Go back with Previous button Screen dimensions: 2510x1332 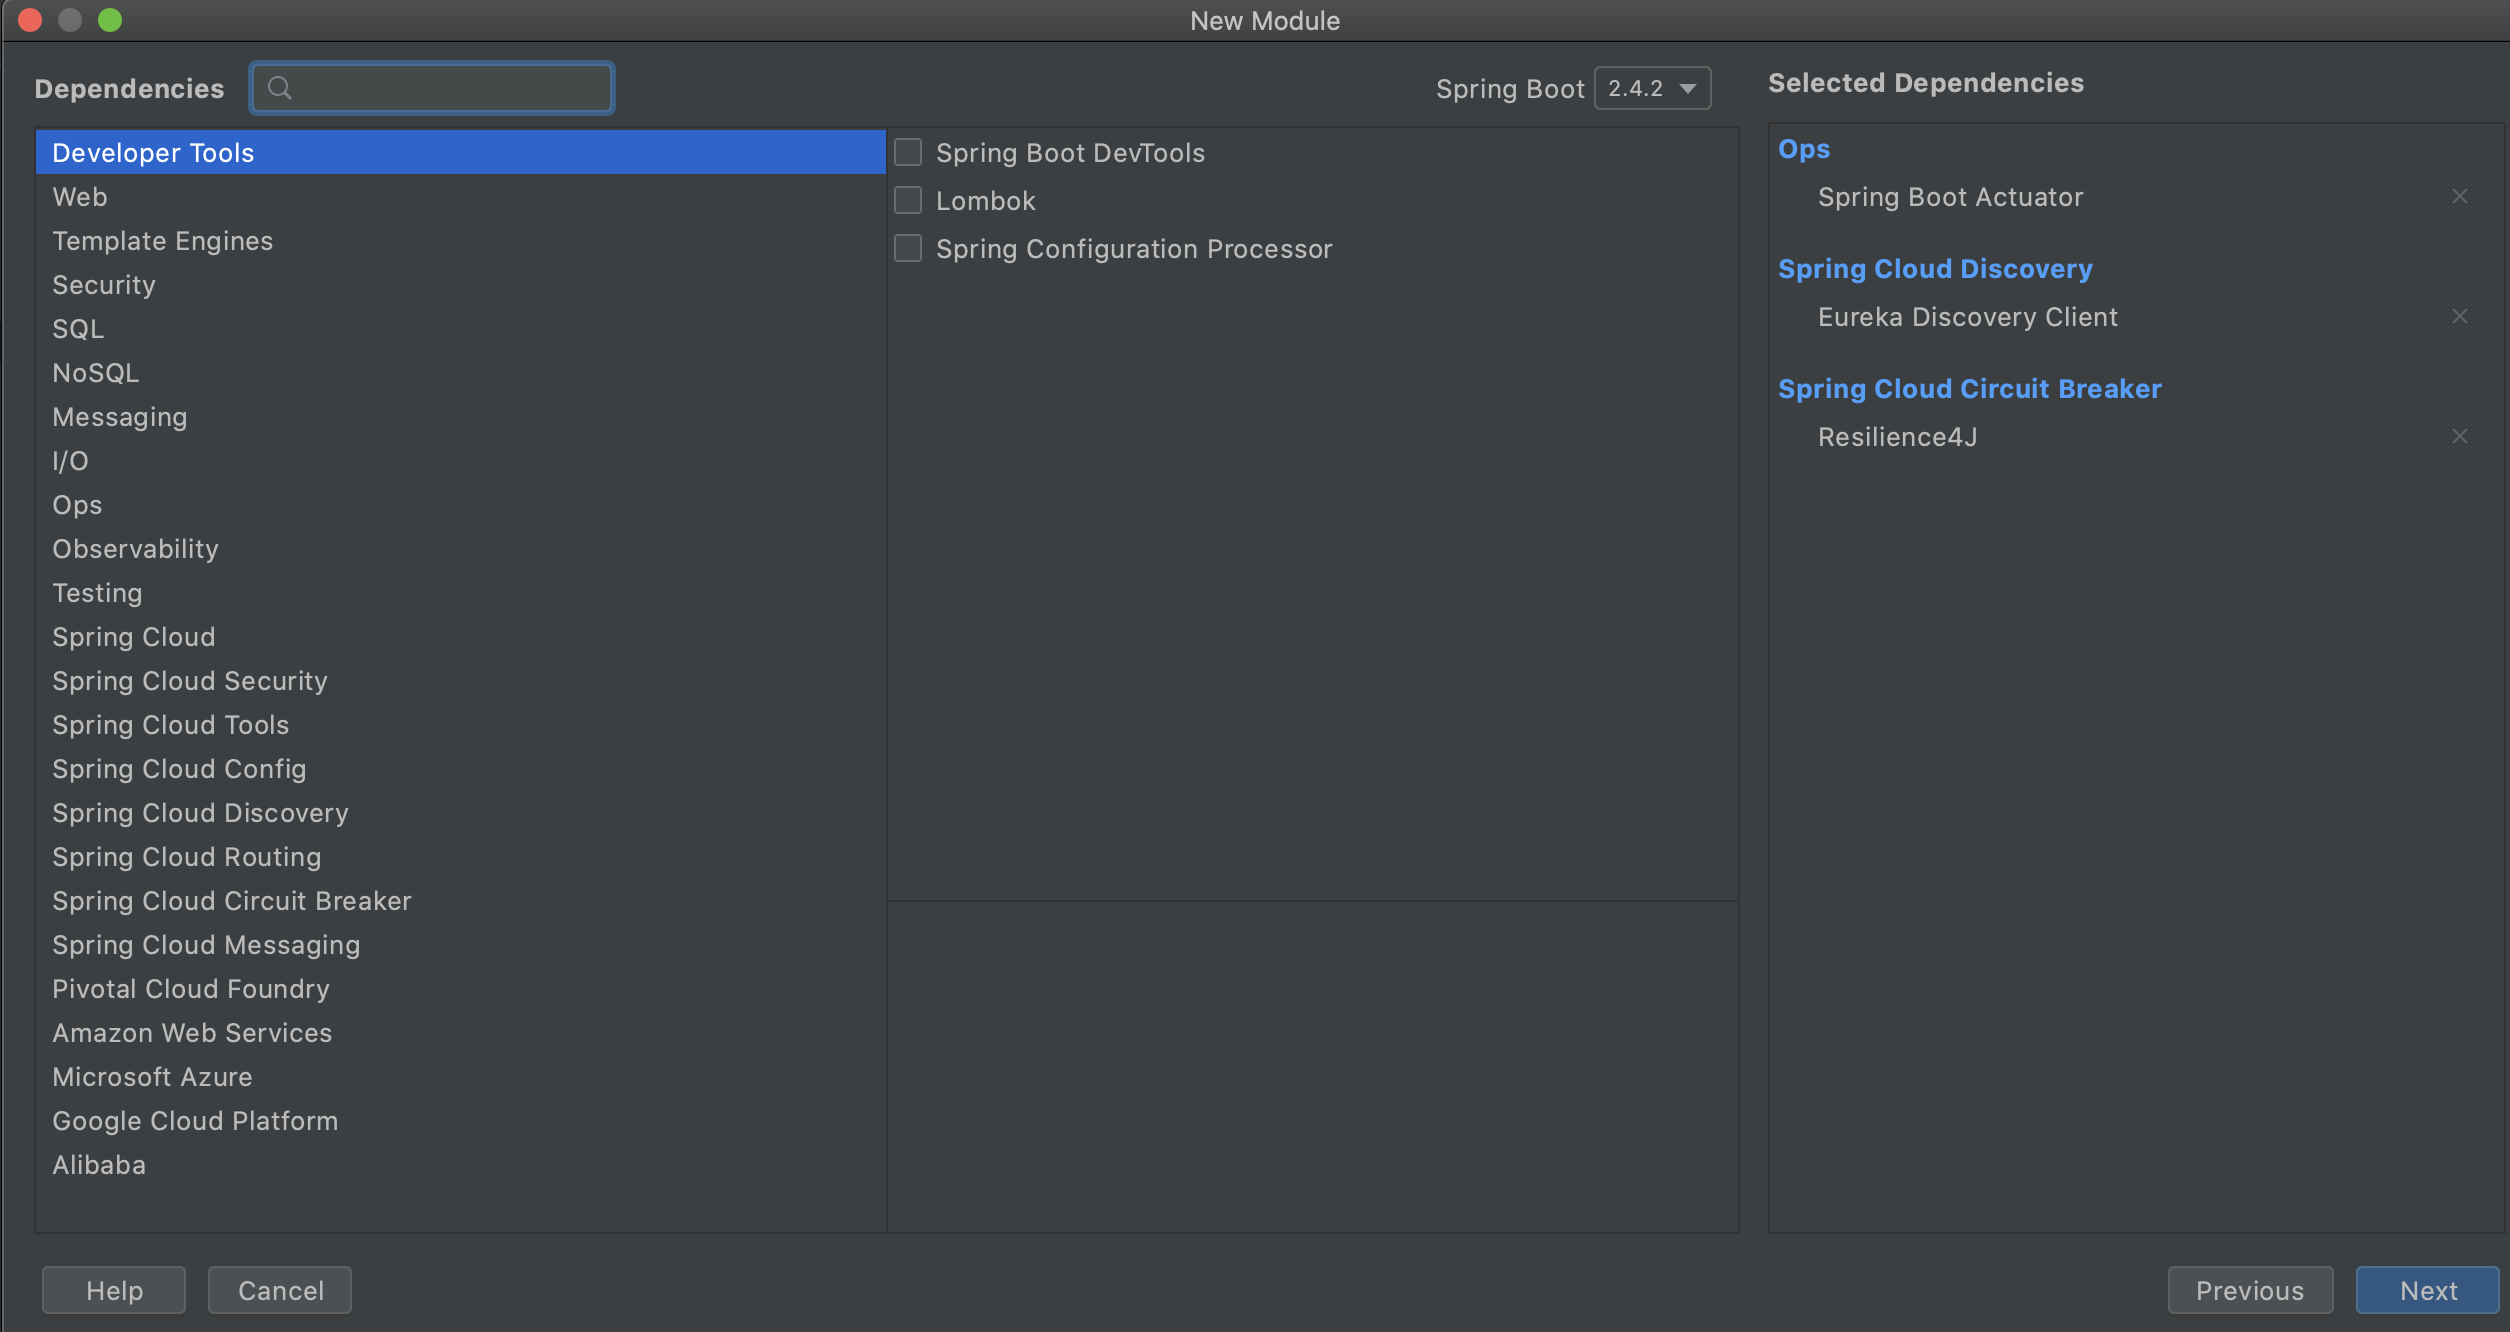click(x=2249, y=1290)
